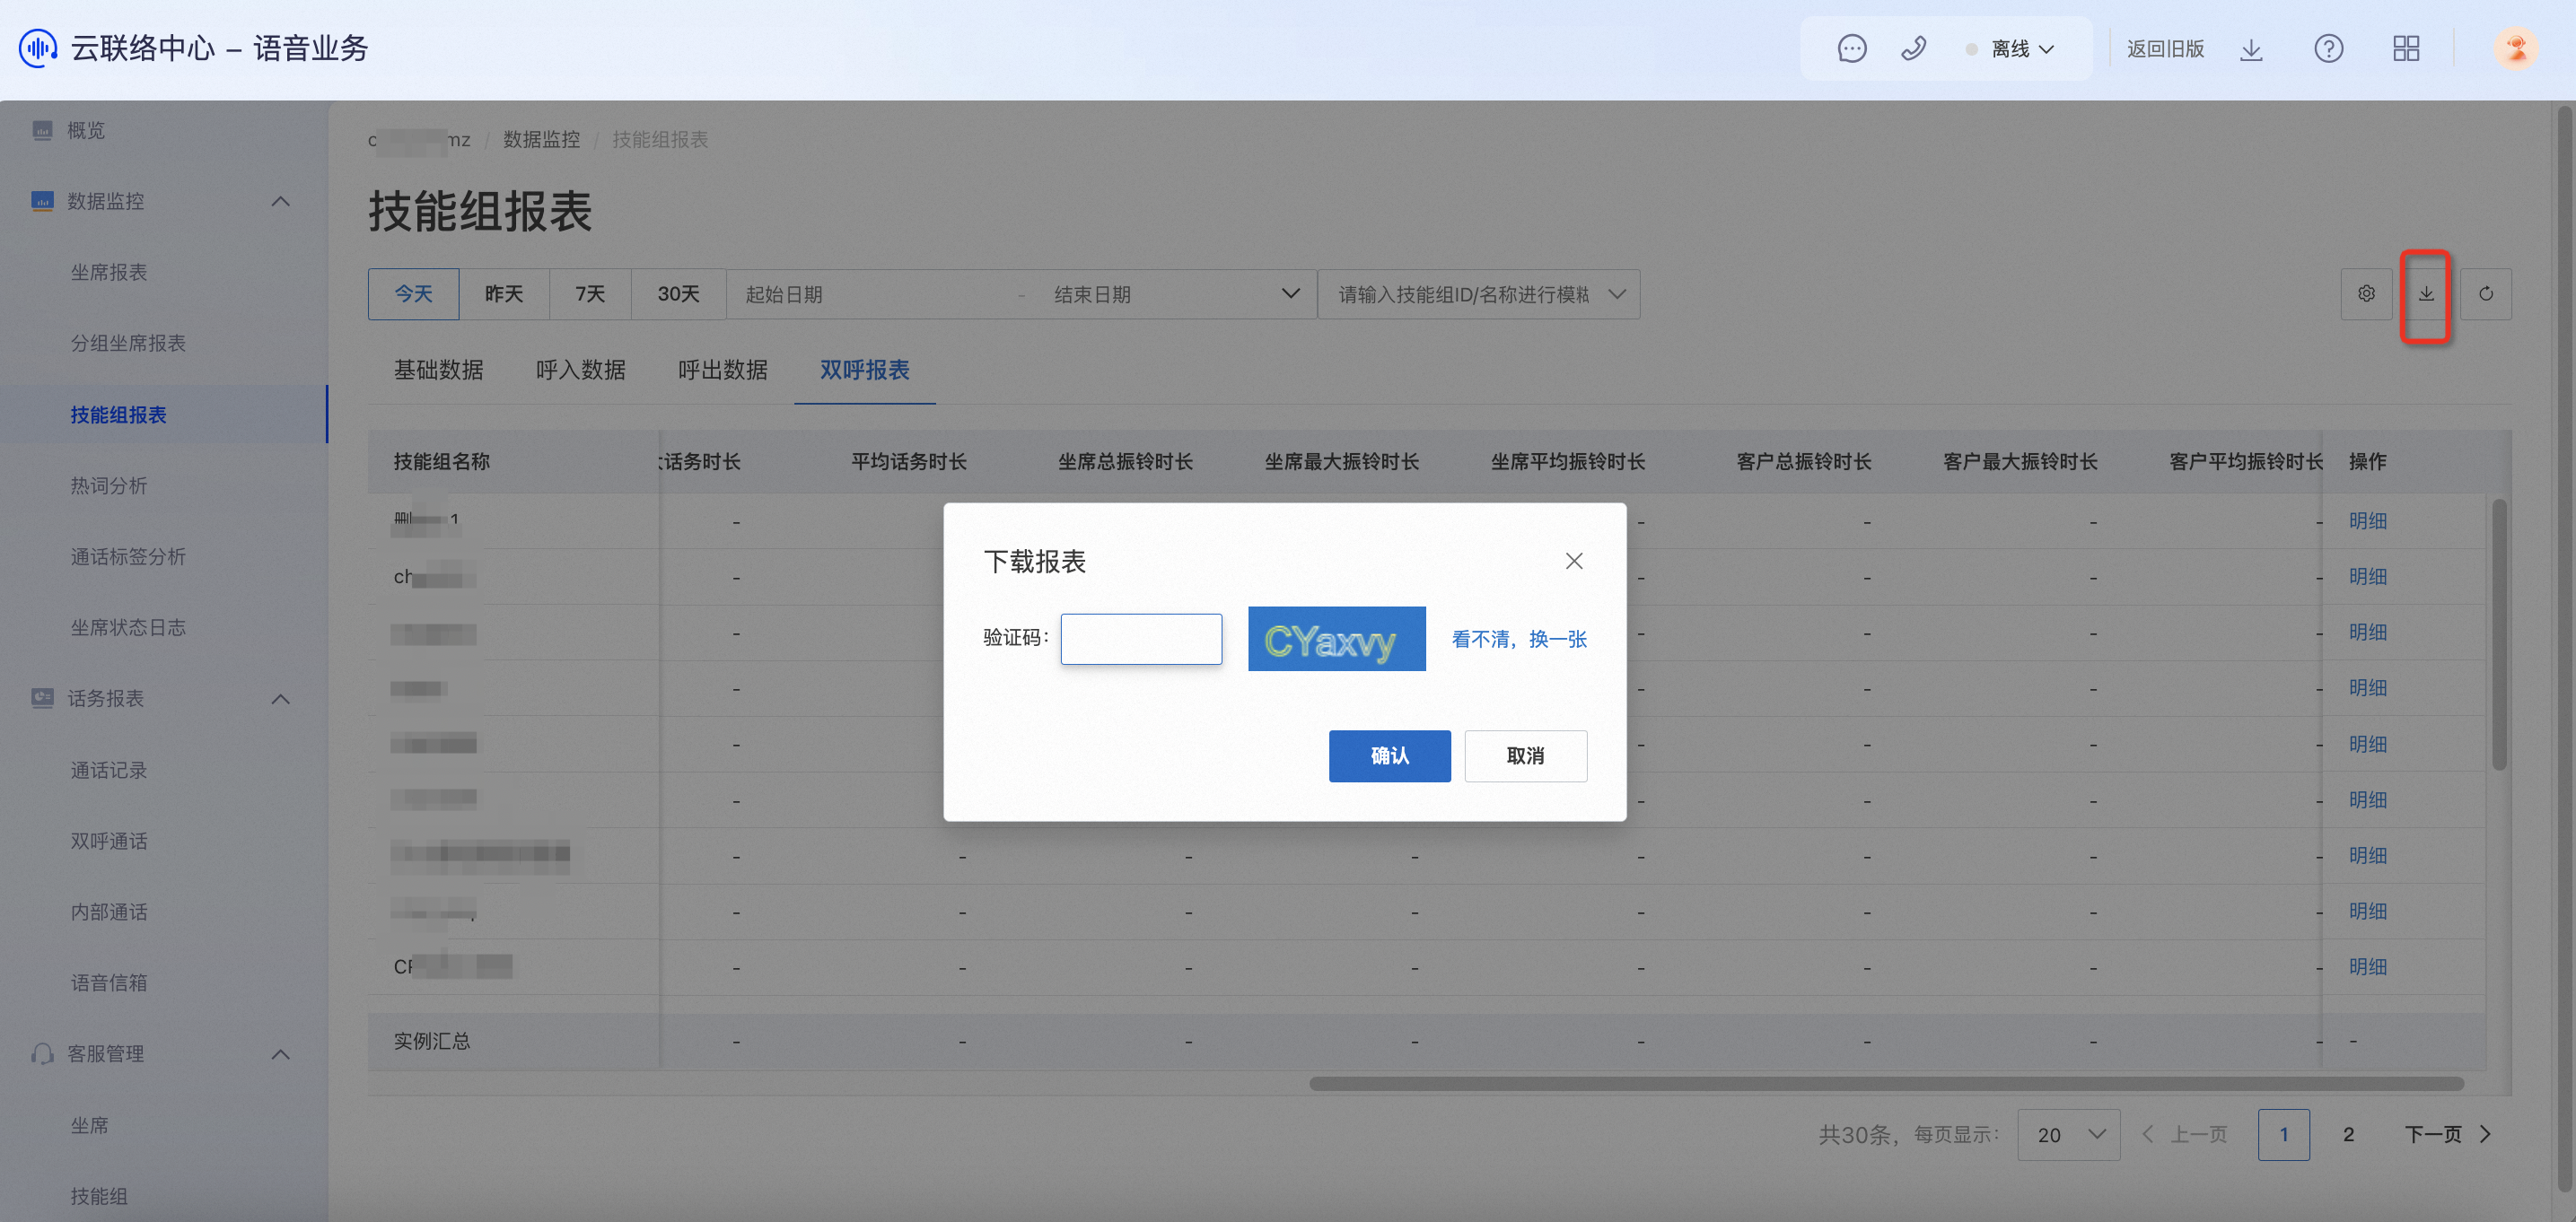Click the user avatar
This screenshot has width=2576, height=1222.
click(2514, 48)
